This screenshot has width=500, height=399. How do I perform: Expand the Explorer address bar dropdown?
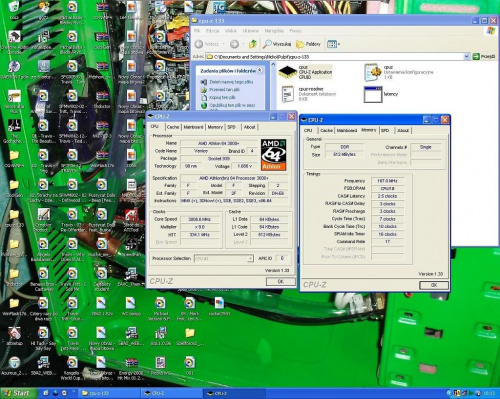point(467,57)
